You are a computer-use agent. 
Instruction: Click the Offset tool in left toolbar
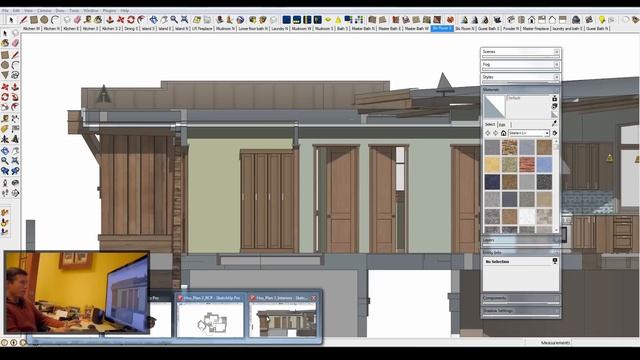[15, 107]
